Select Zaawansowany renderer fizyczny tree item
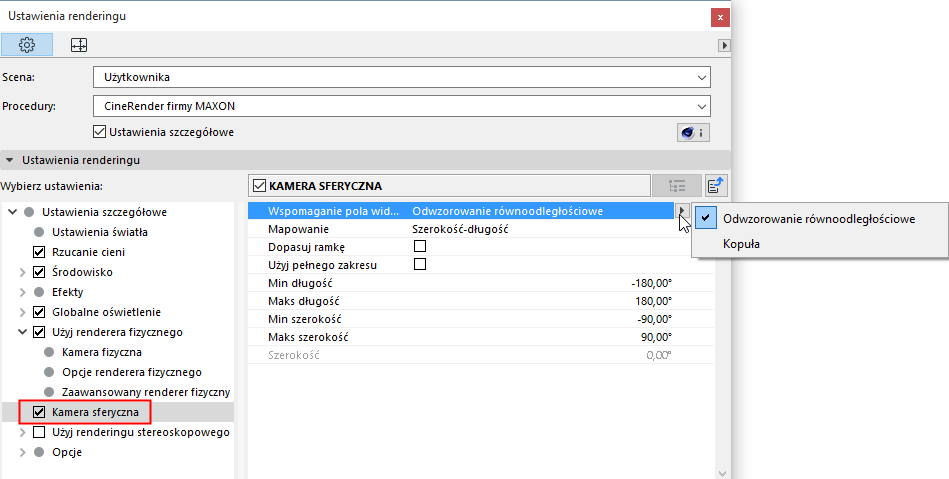 pos(146,392)
